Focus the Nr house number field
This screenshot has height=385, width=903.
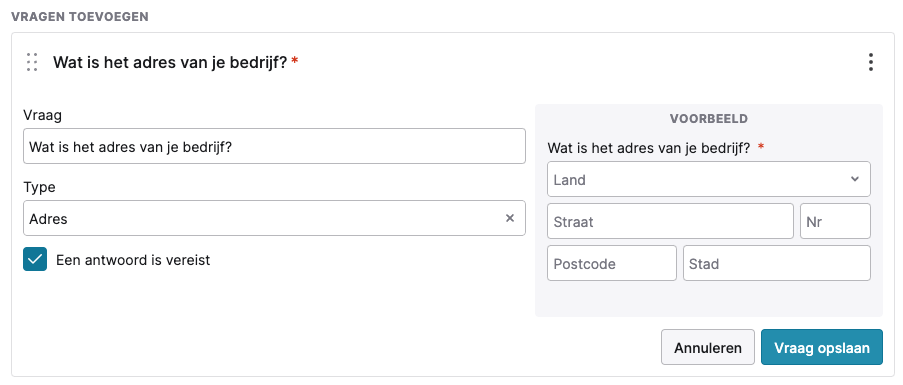click(x=835, y=221)
